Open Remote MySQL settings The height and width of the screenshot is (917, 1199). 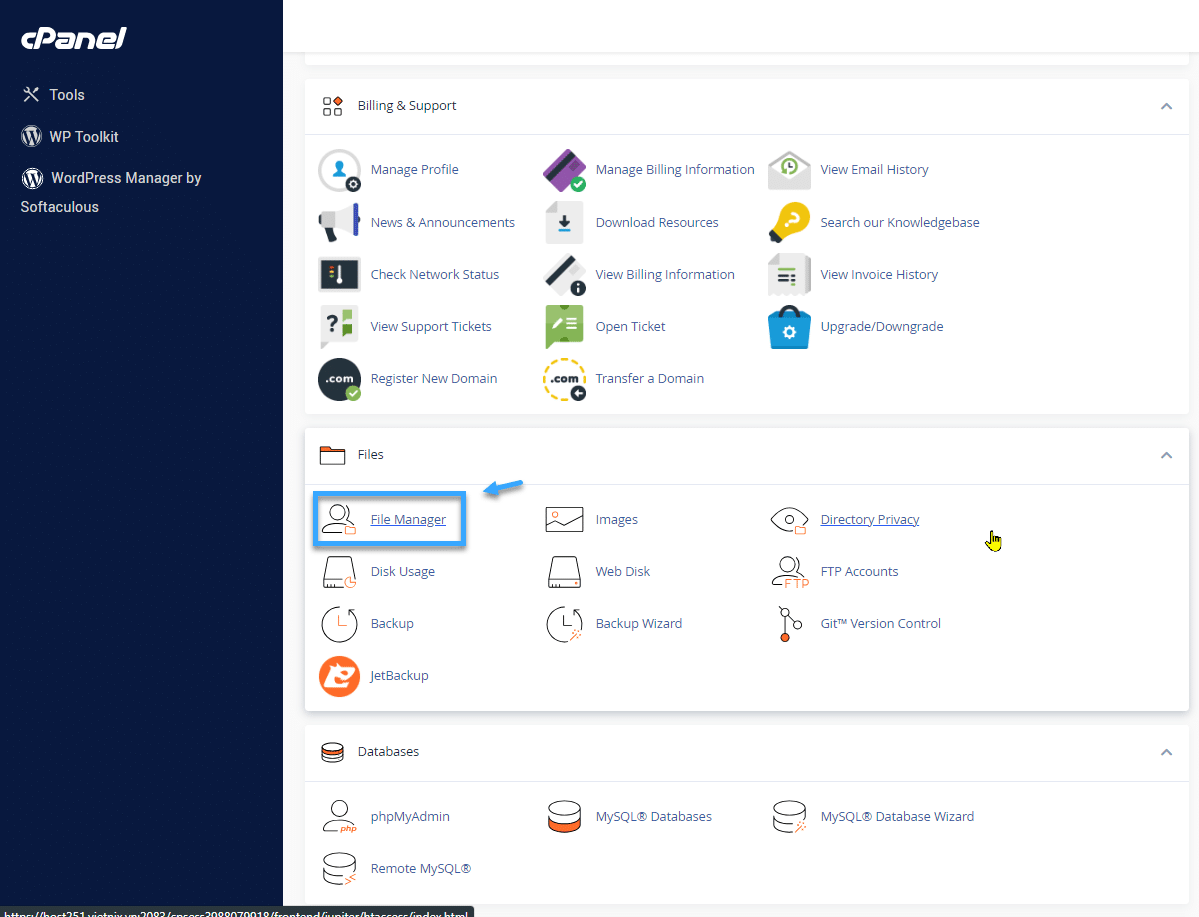(x=422, y=868)
